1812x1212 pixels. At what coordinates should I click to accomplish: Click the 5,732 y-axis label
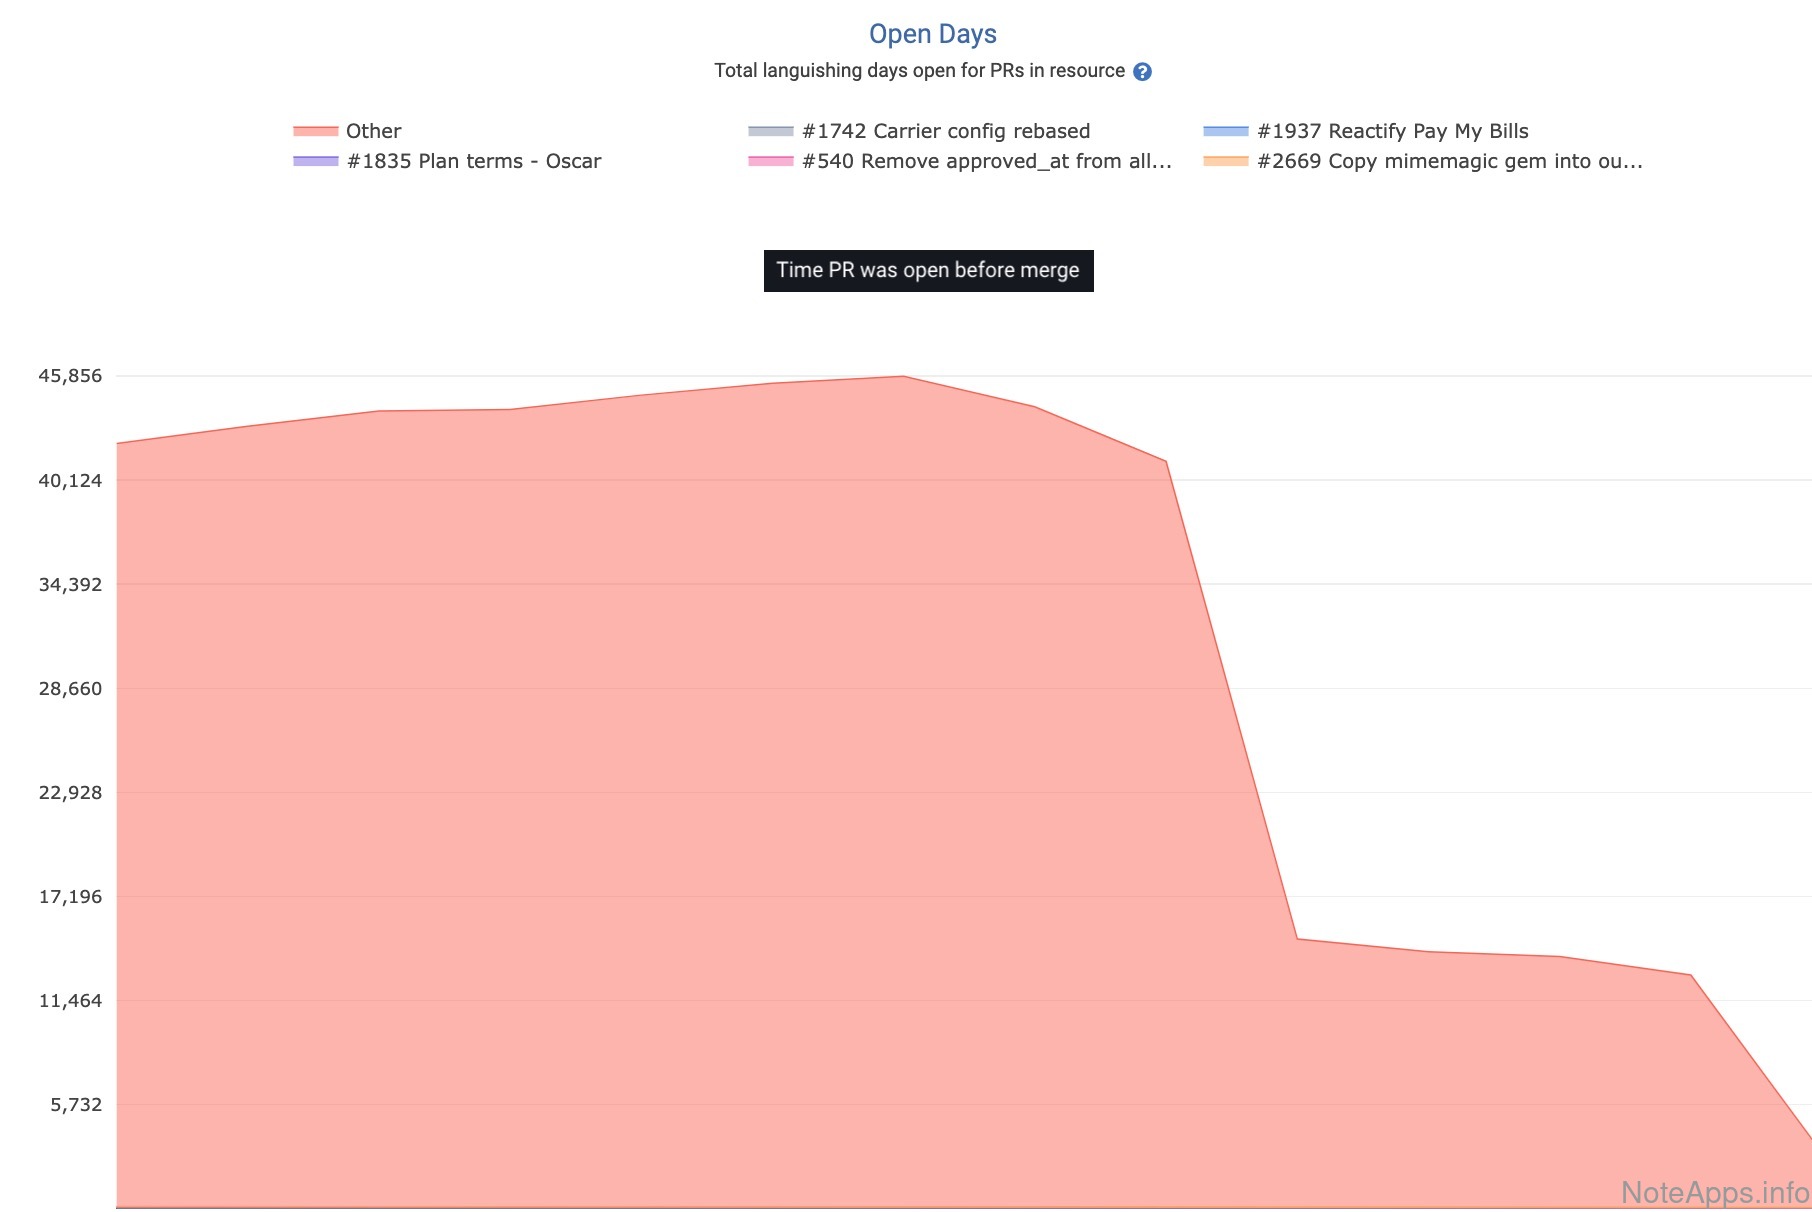[76, 1105]
